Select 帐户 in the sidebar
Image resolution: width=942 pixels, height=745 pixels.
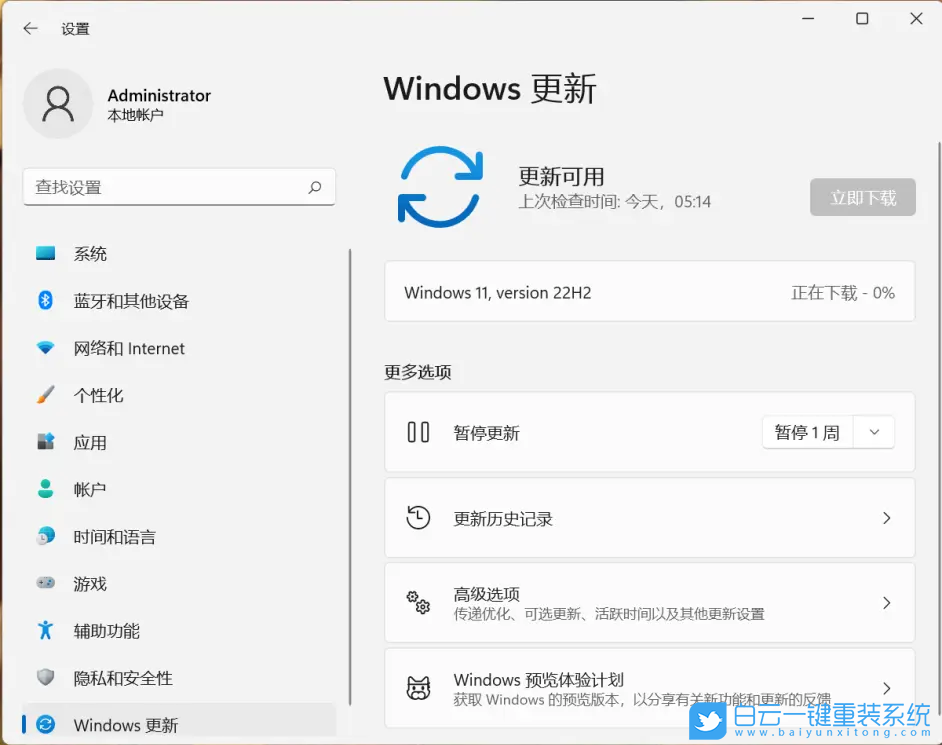click(x=91, y=489)
